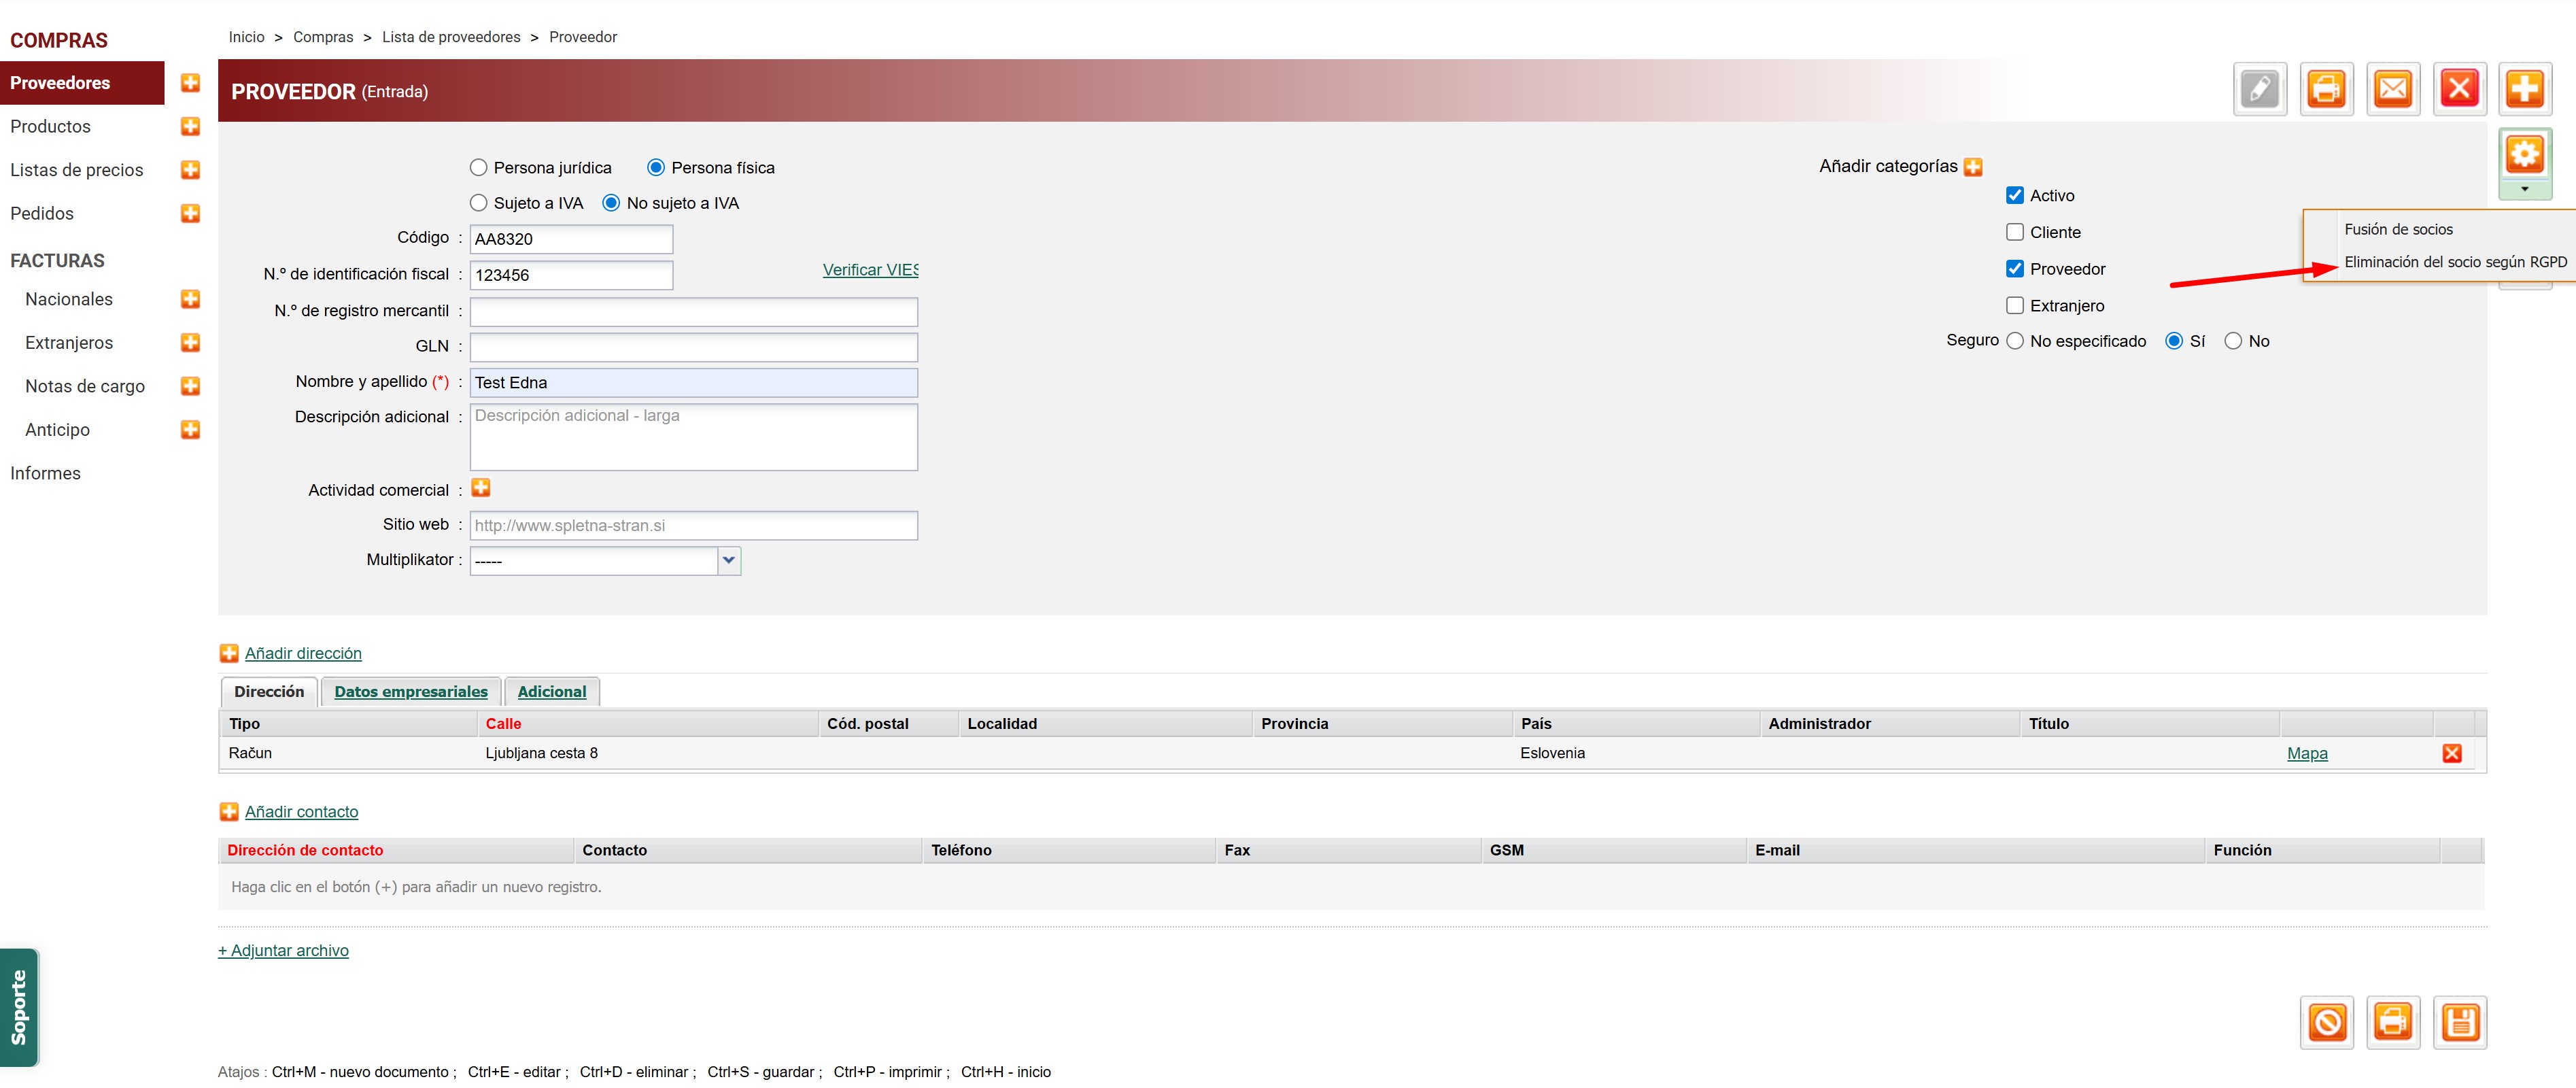Uncheck the Activo checkbox

[2015, 196]
